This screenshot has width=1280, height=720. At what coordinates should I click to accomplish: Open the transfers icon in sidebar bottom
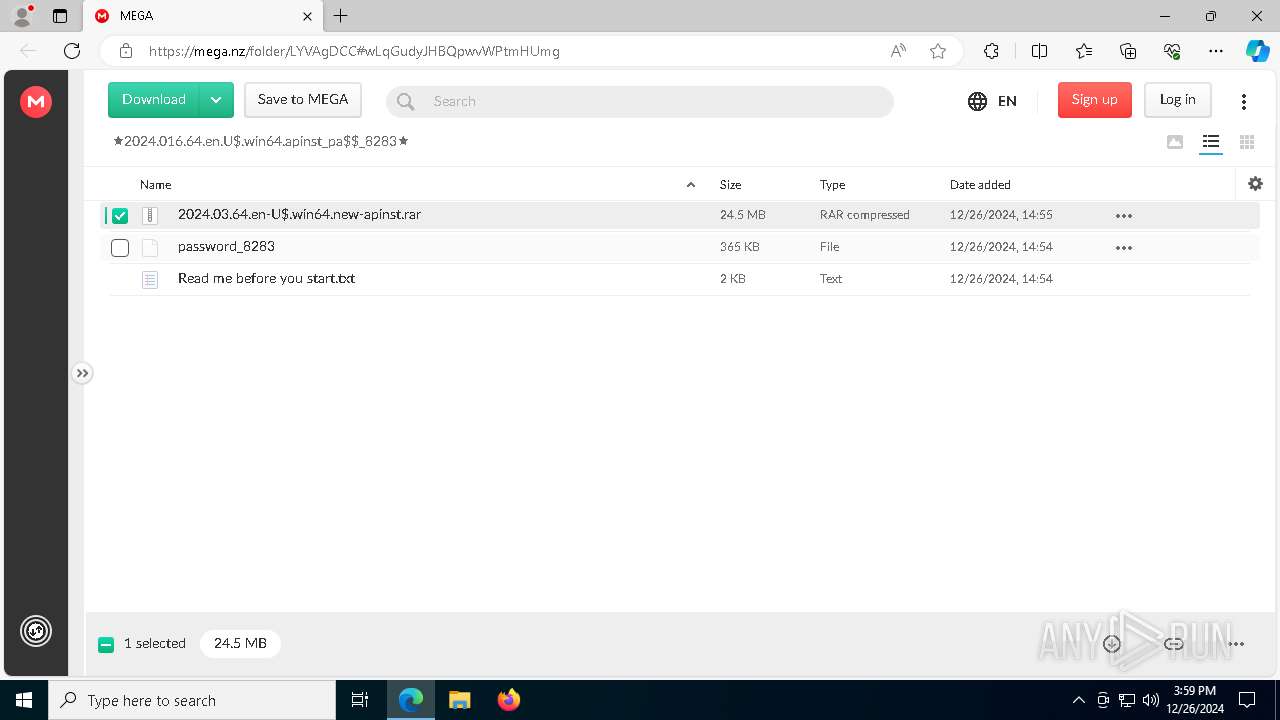tap(36, 631)
